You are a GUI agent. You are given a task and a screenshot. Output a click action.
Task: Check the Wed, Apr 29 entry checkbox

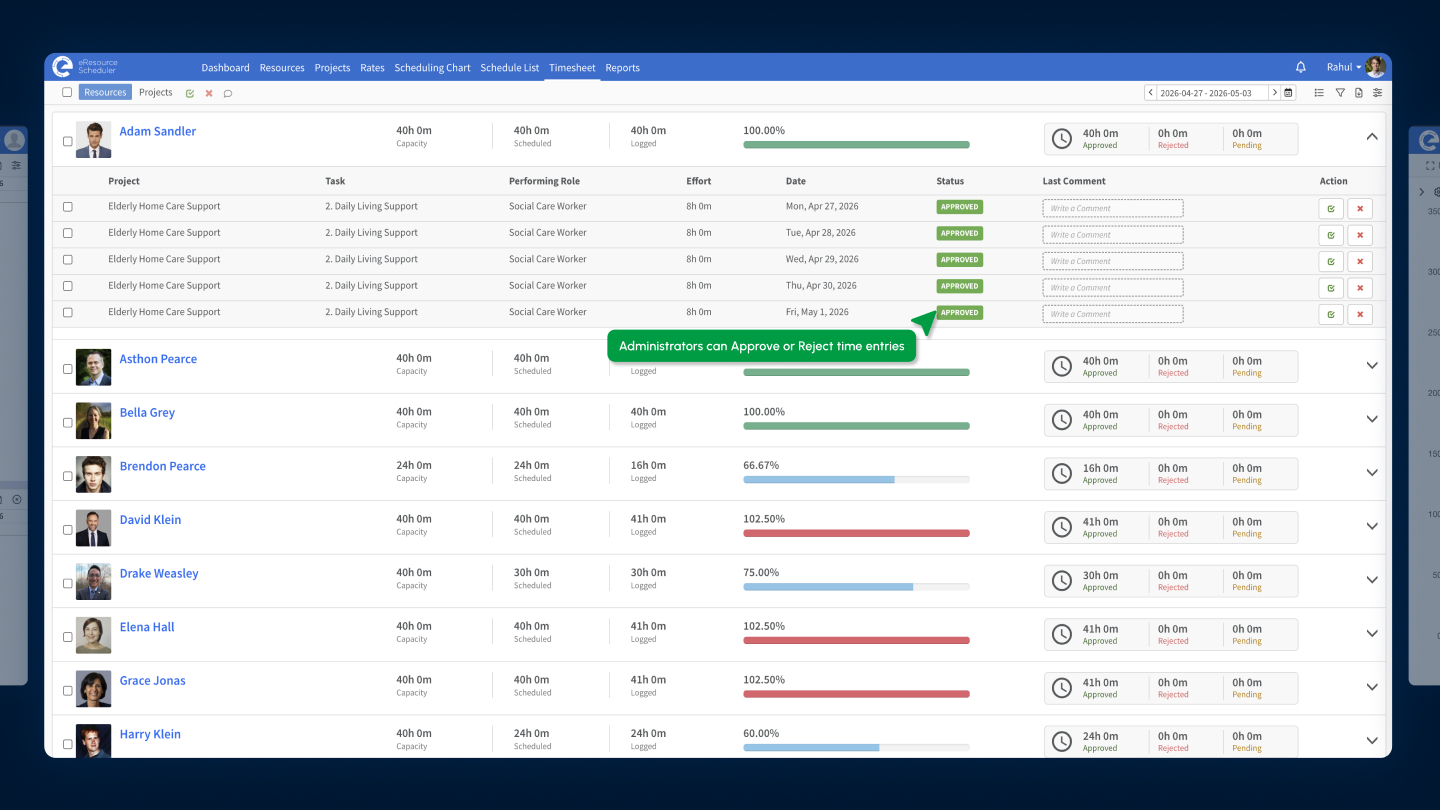coord(68,260)
